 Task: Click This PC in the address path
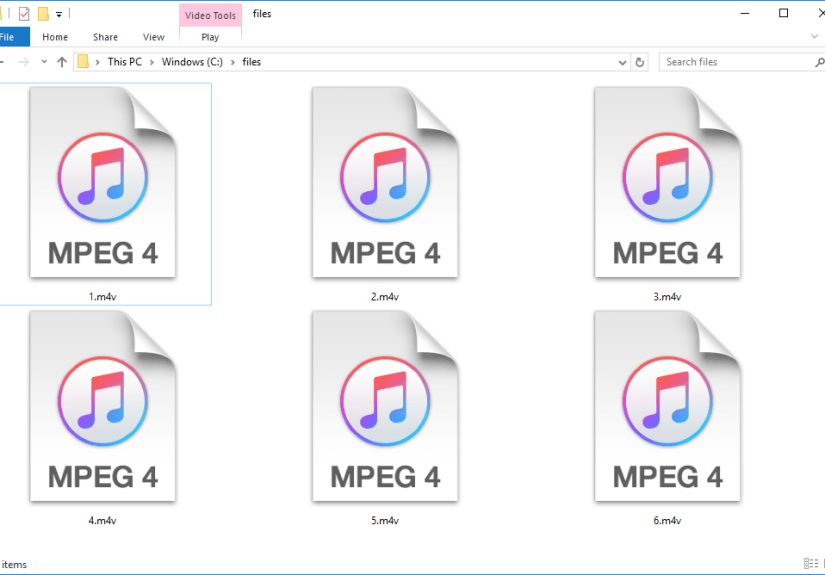(125, 62)
